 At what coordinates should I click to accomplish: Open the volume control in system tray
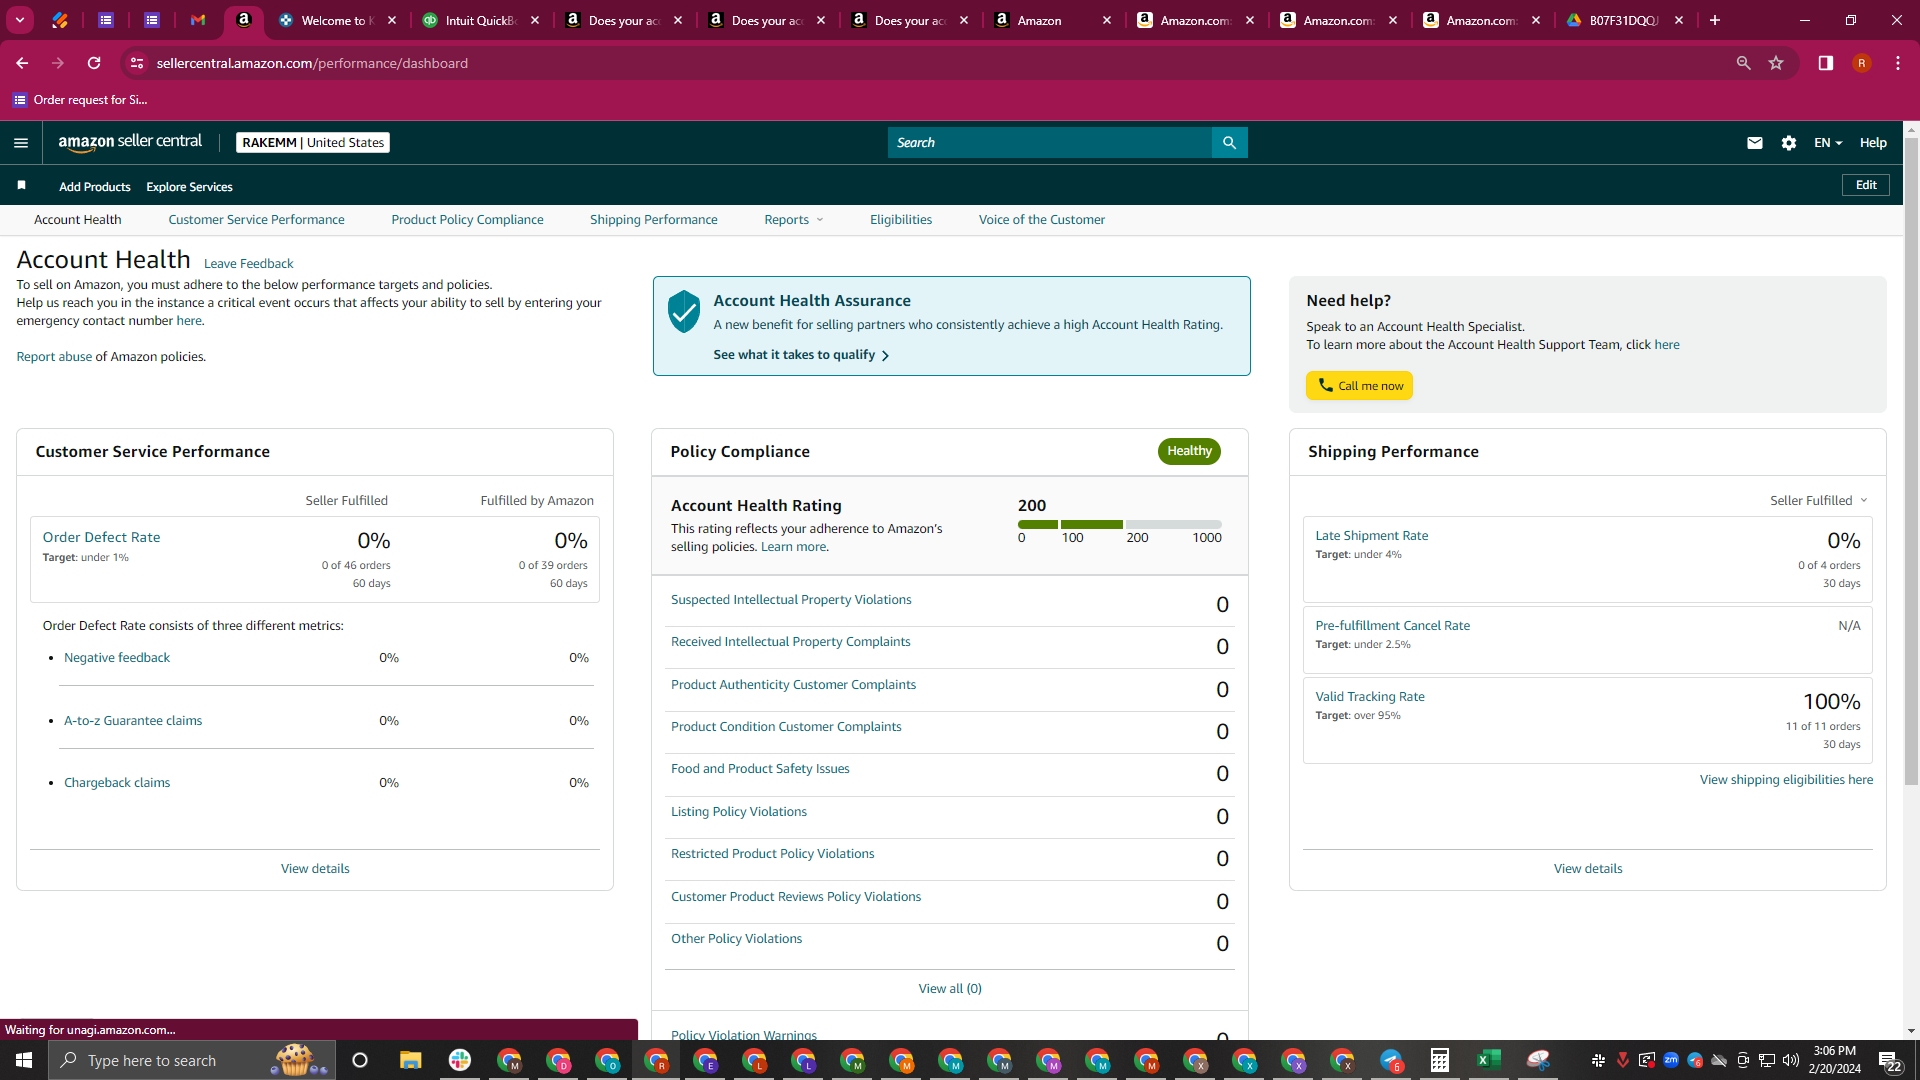tap(1791, 1060)
